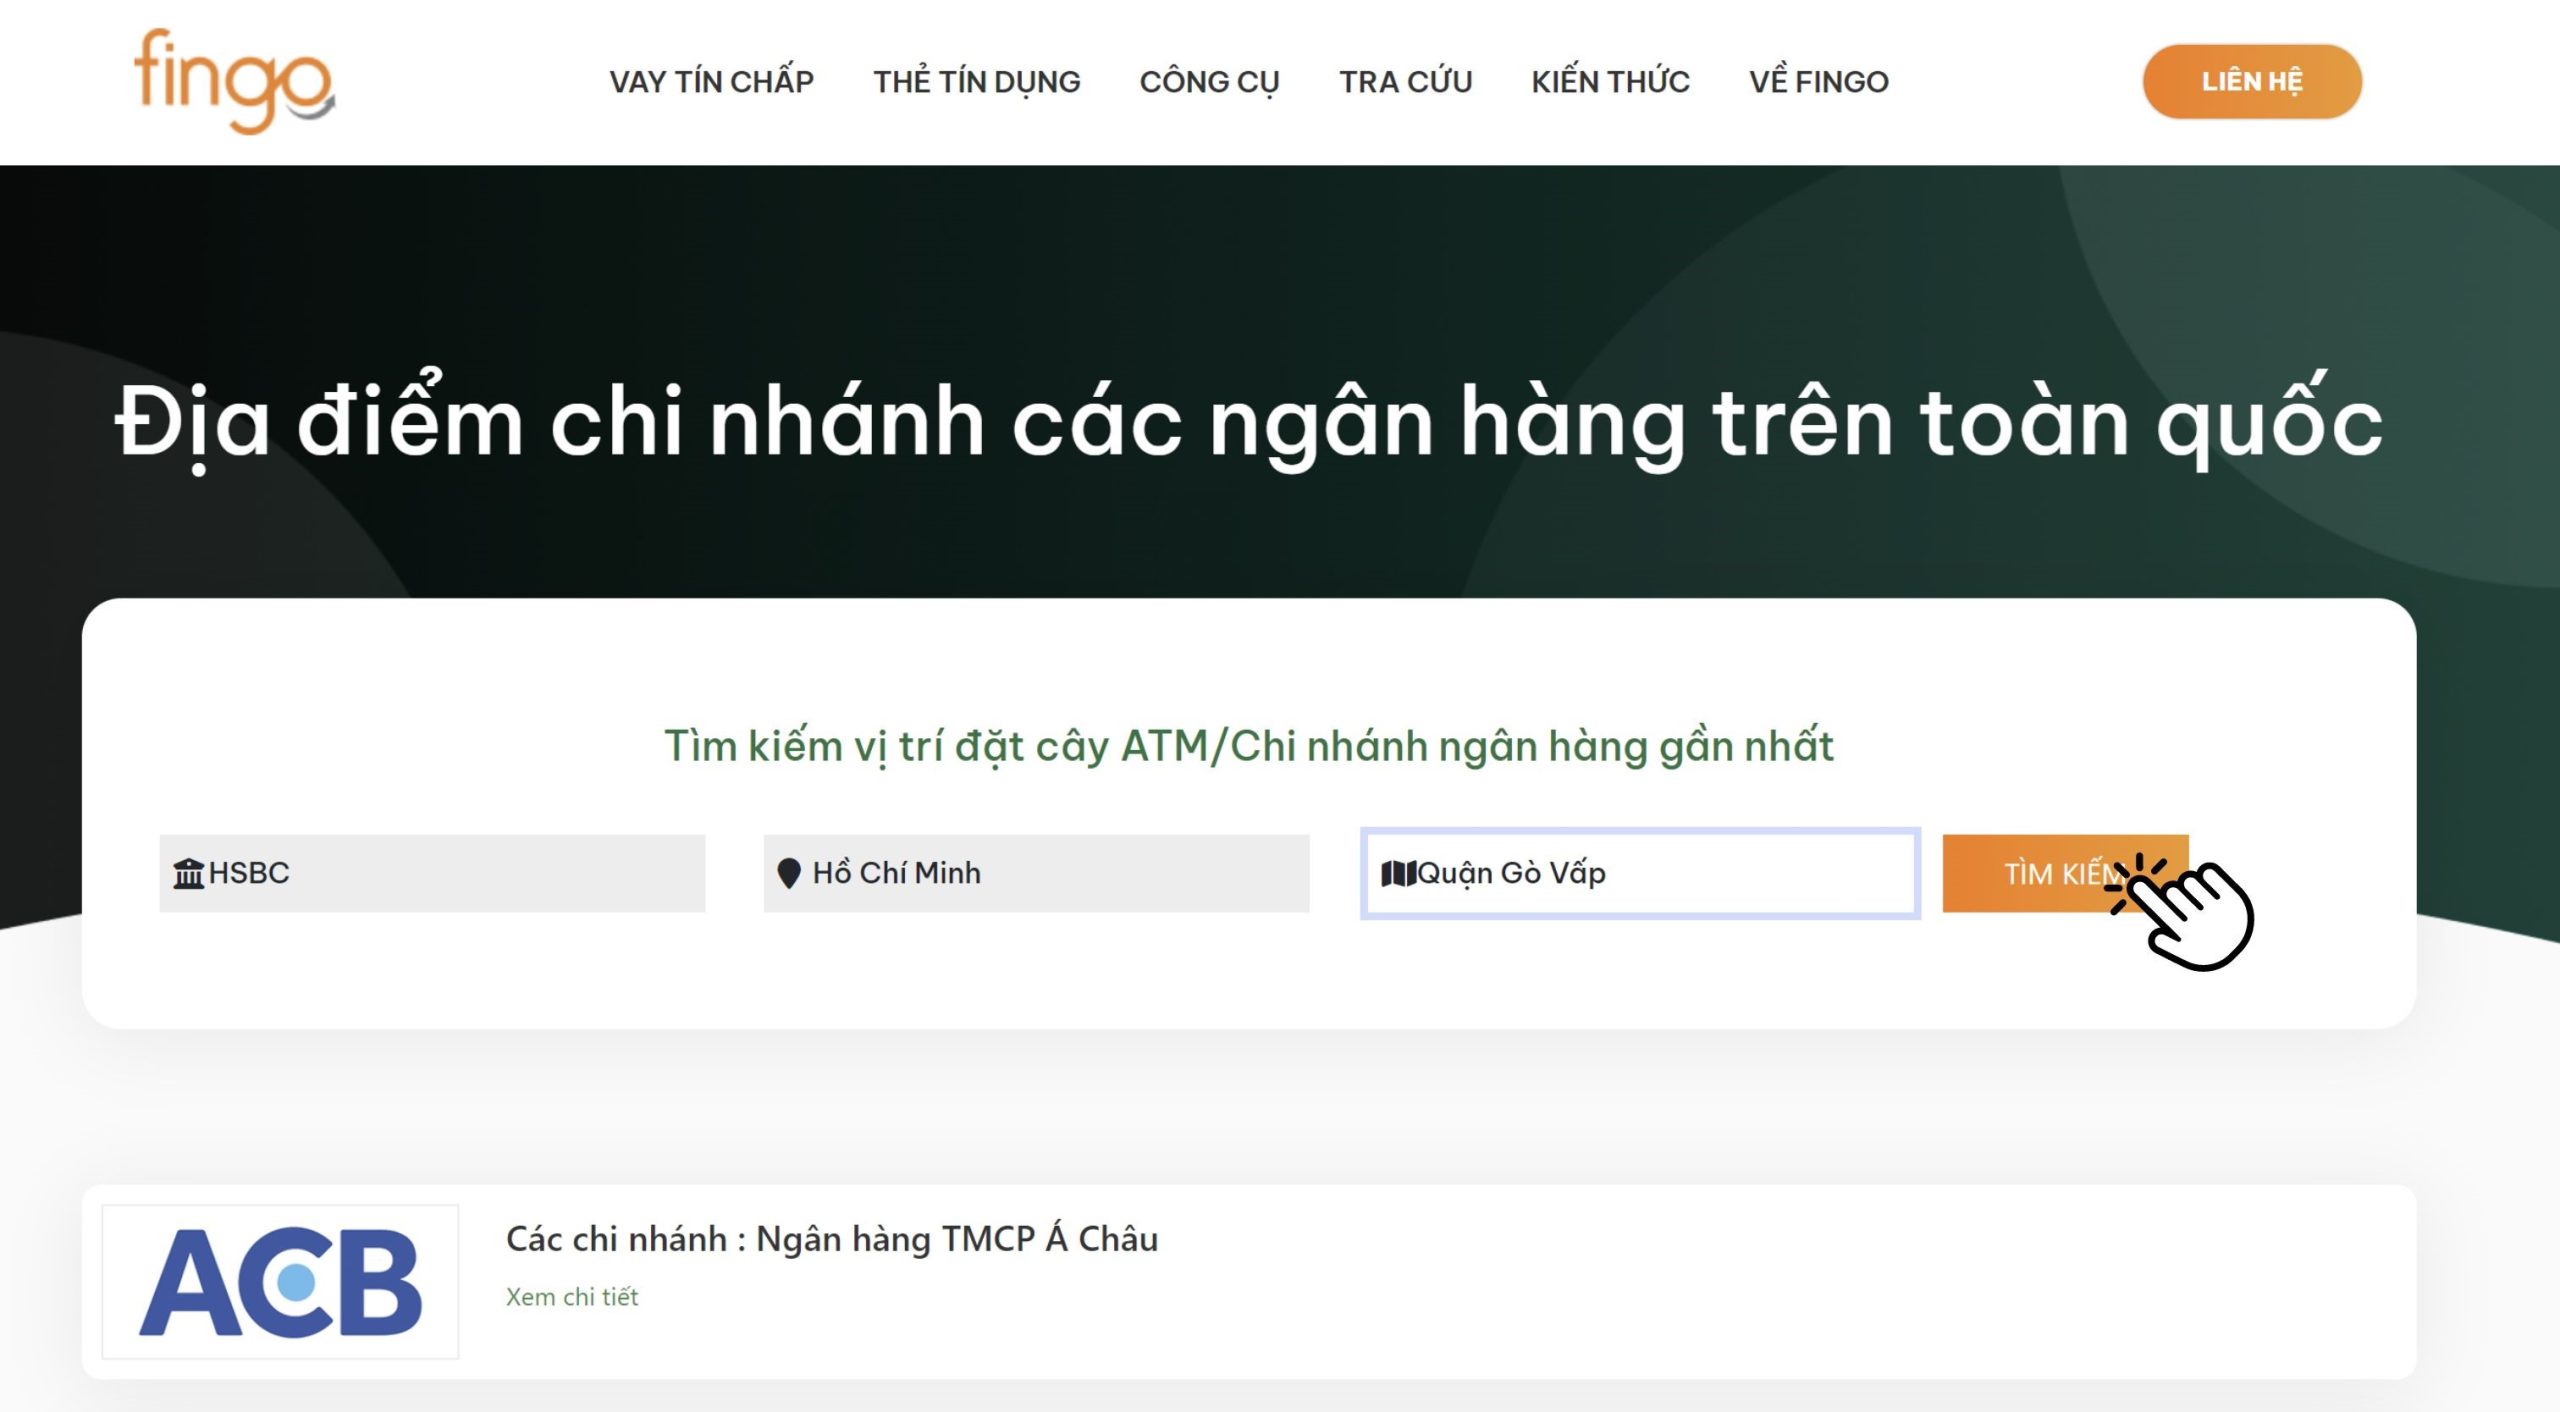Click the LIÊN HỆ contact button
Viewport: 2560px width, 1412px height.
click(x=2252, y=81)
